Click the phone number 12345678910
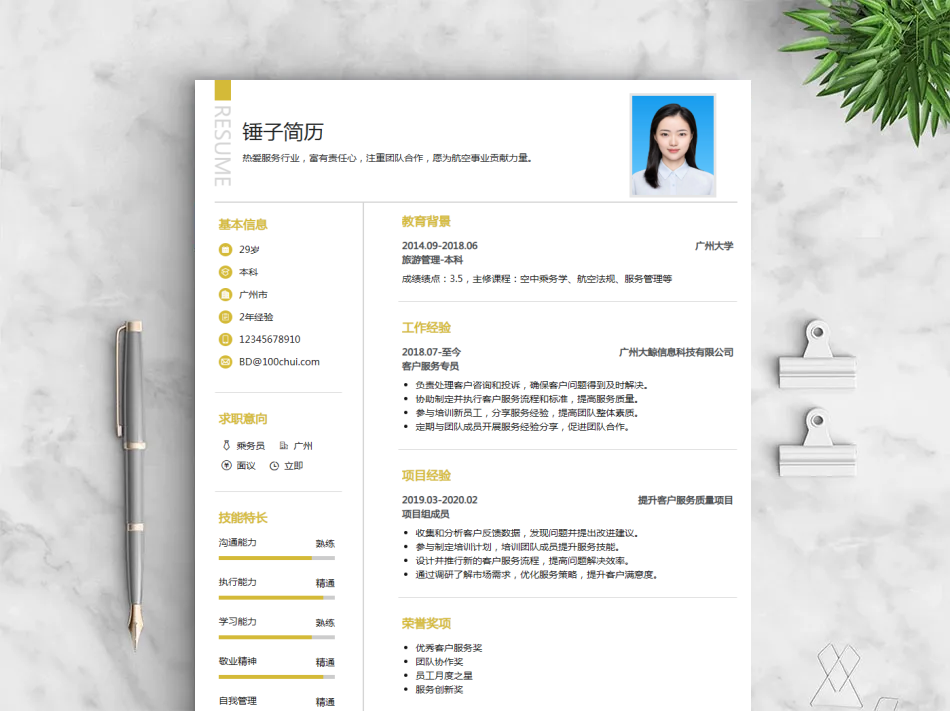Image resolution: width=950 pixels, height=711 pixels. pyautogui.click(x=270, y=339)
